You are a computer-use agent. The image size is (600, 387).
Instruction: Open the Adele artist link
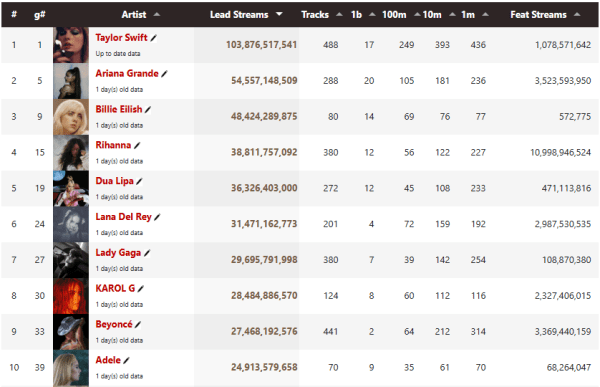point(108,360)
